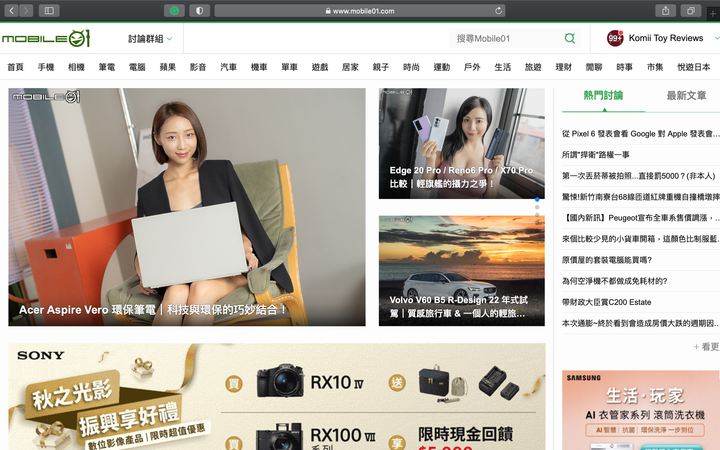Open the 生活 category
Screen dimensions: 720x450
coord(502,67)
